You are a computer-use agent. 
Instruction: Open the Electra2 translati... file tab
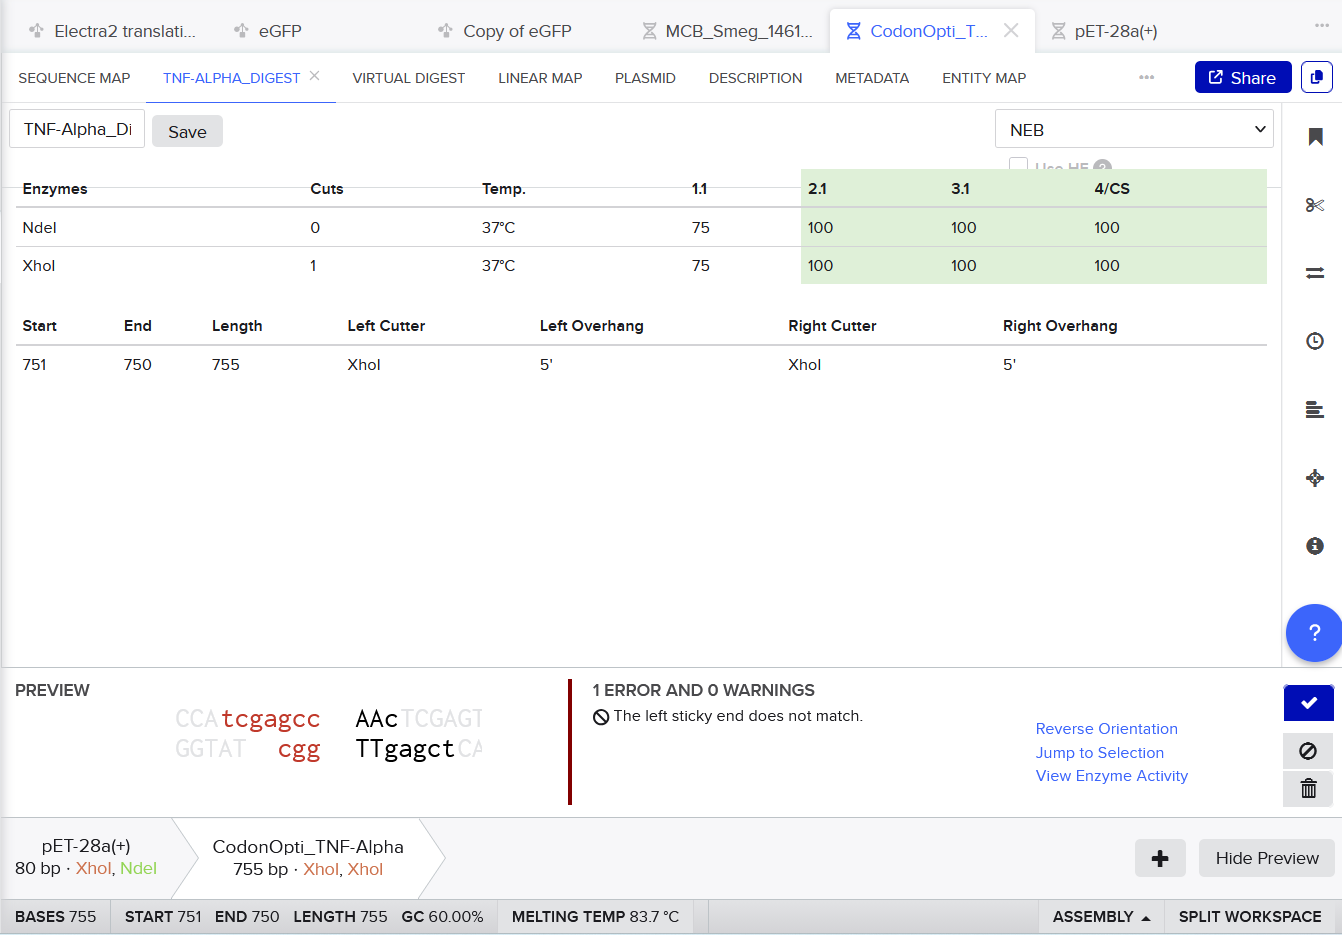tap(112, 31)
